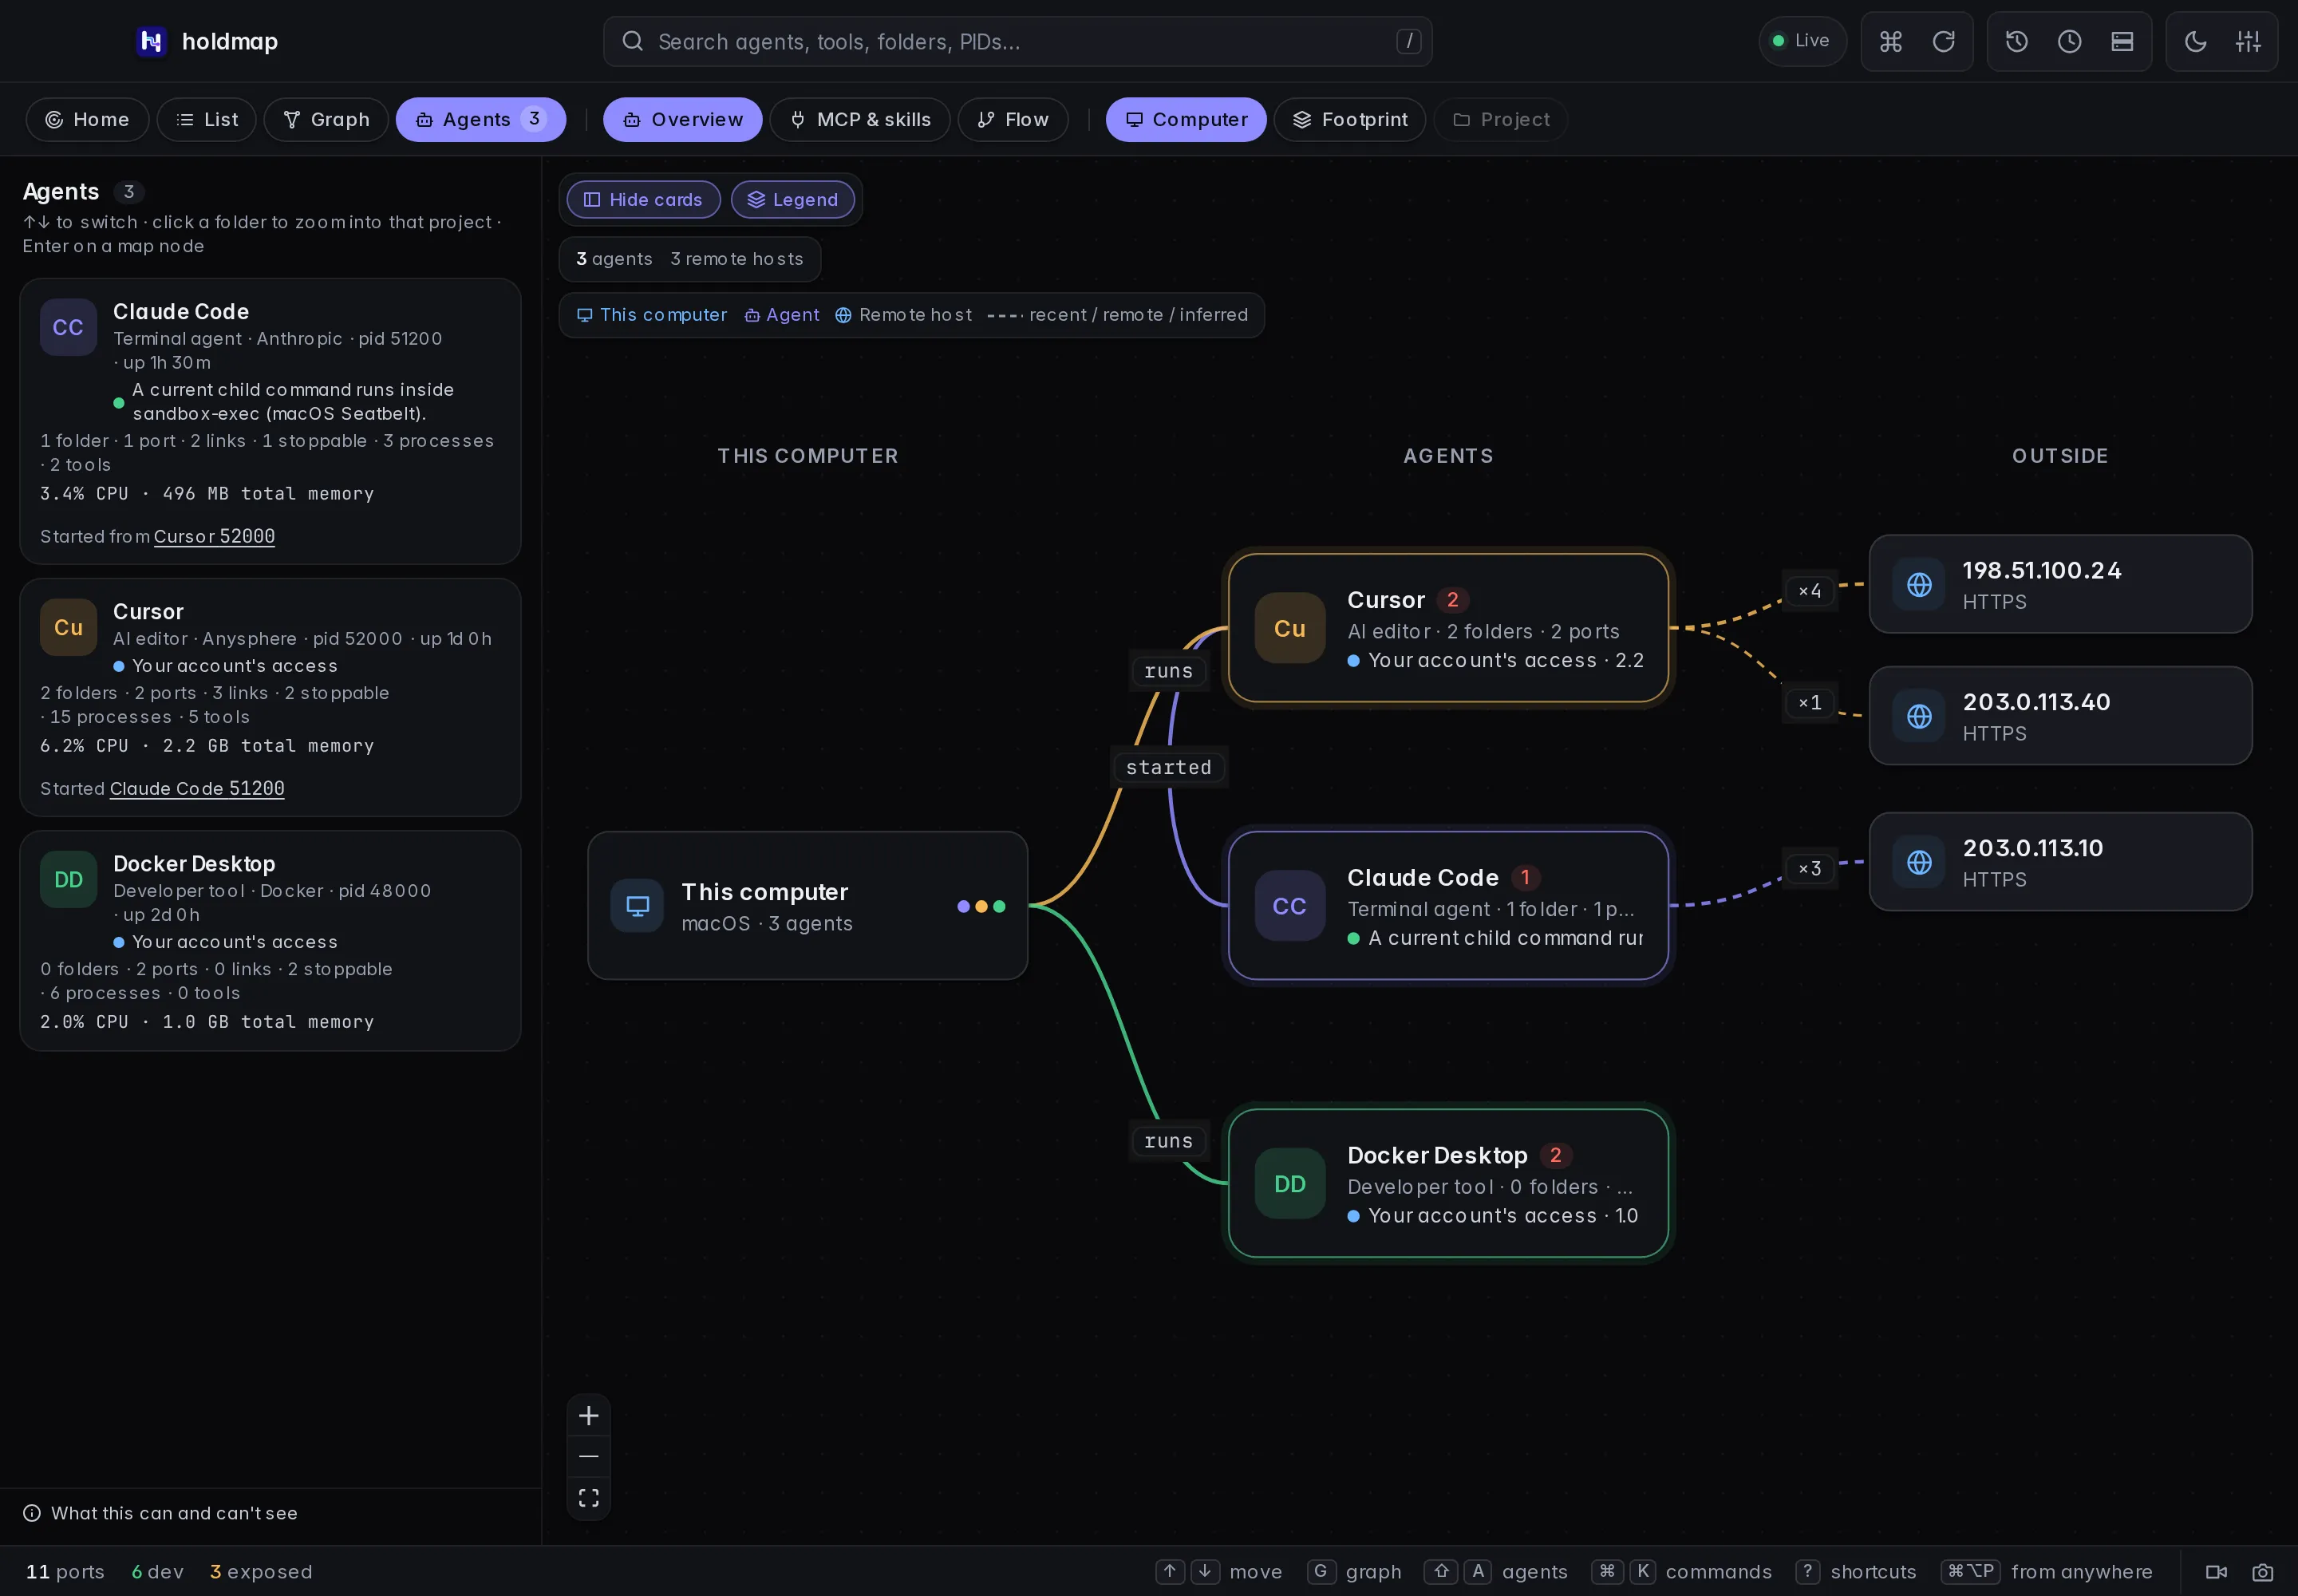Click the holdmap logo icon
2298x1596 pixels.
tap(151, 41)
